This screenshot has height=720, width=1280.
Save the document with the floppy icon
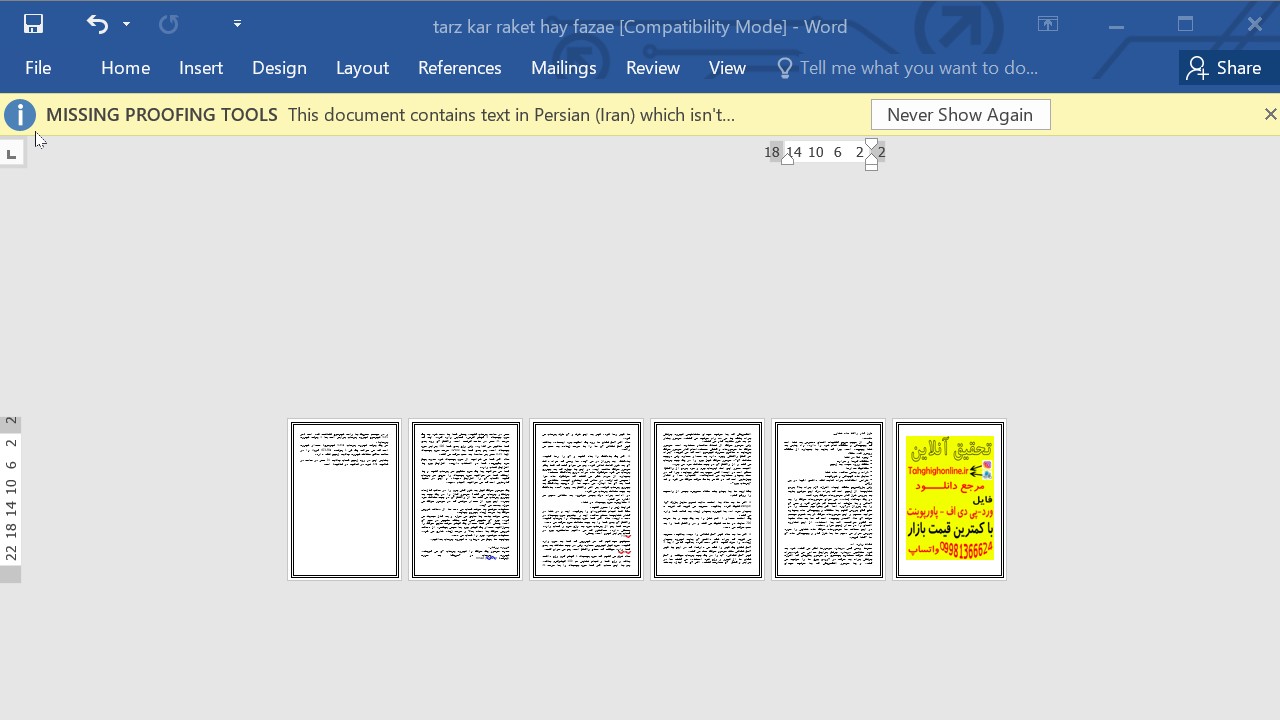click(33, 24)
